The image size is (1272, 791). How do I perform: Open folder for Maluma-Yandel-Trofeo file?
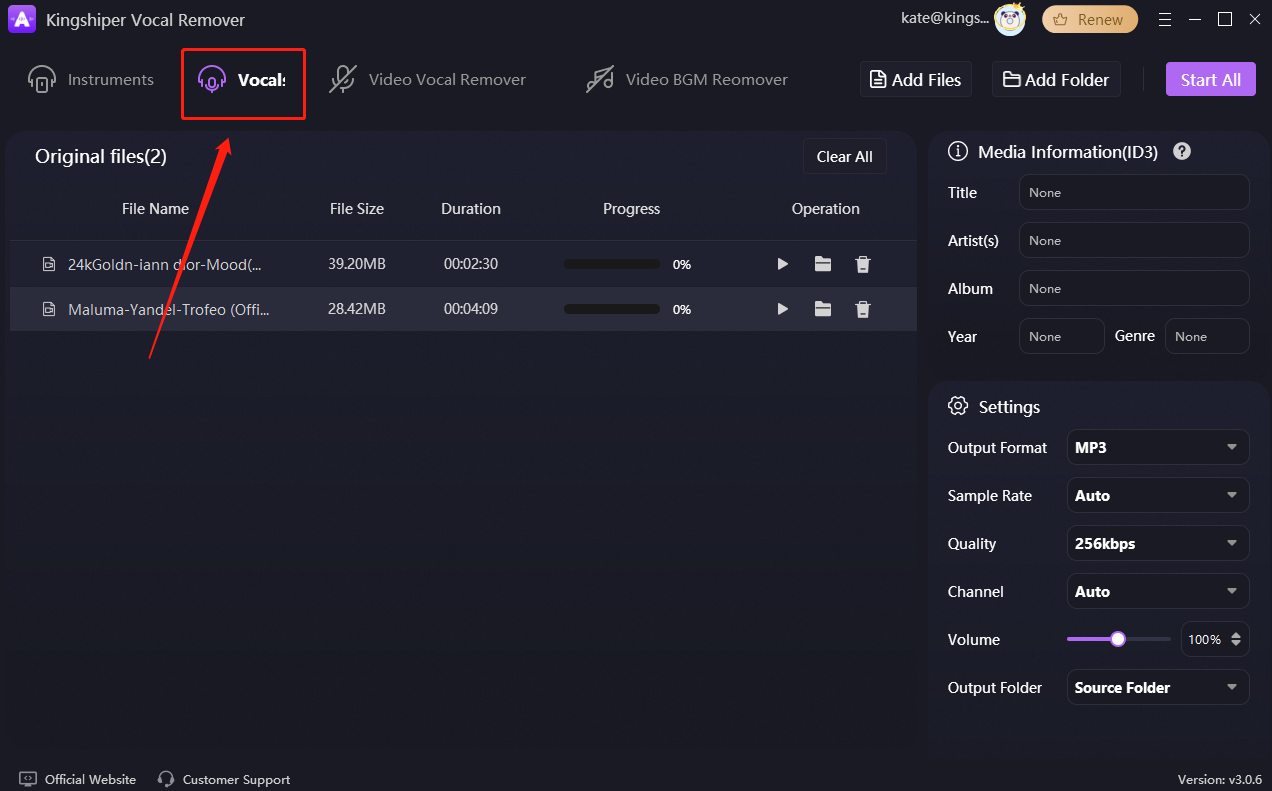[823, 309]
